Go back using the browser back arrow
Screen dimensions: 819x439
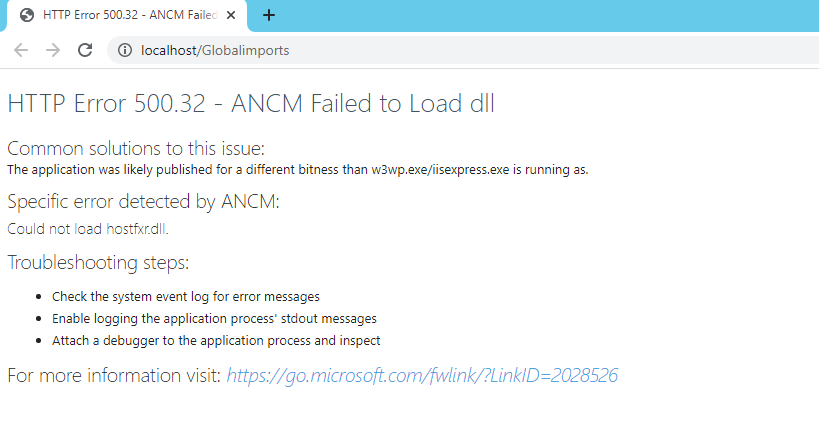pos(21,50)
